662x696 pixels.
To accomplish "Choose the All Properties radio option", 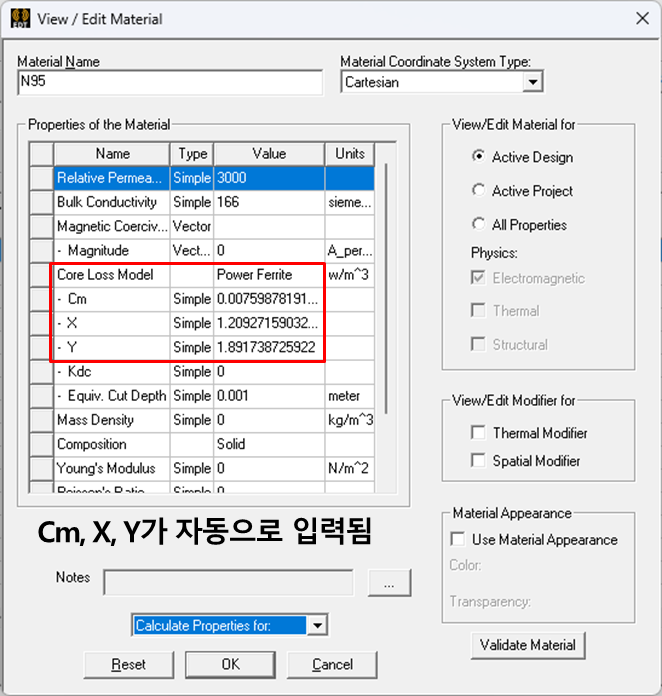I will pyautogui.click(x=479, y=225).
